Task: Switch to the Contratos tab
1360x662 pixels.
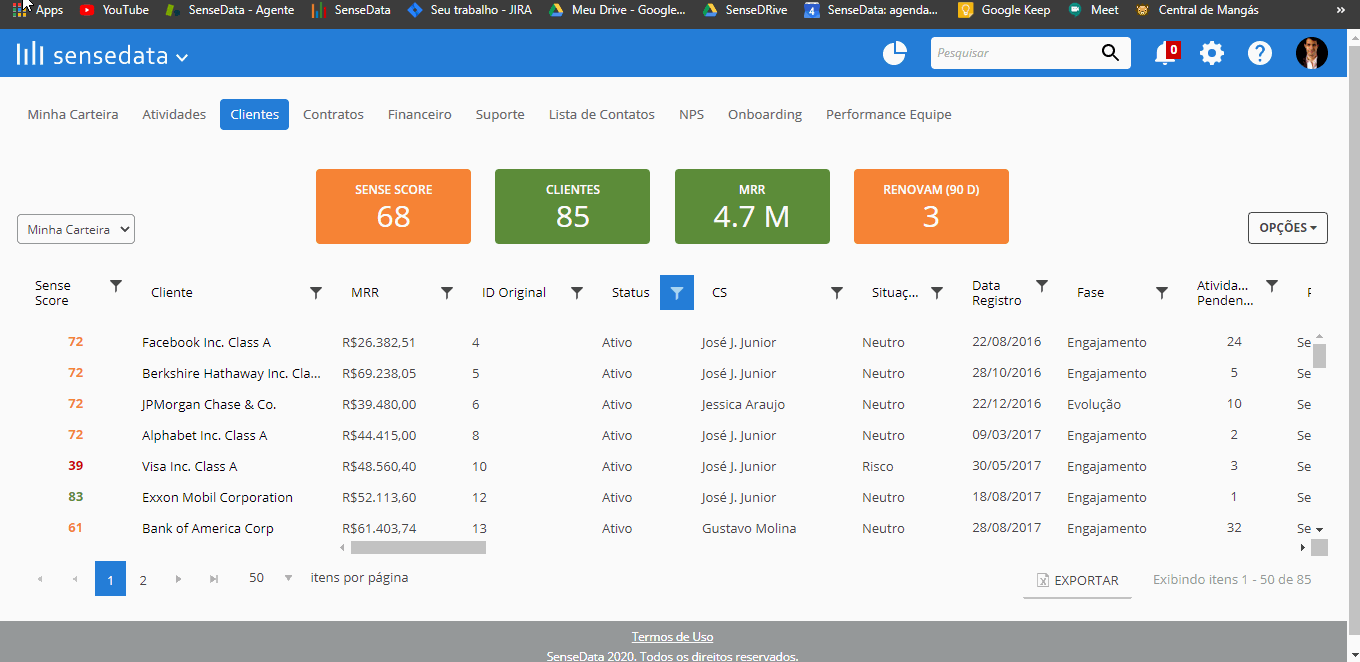Action: pyautogui.click(x=333, y=115)
